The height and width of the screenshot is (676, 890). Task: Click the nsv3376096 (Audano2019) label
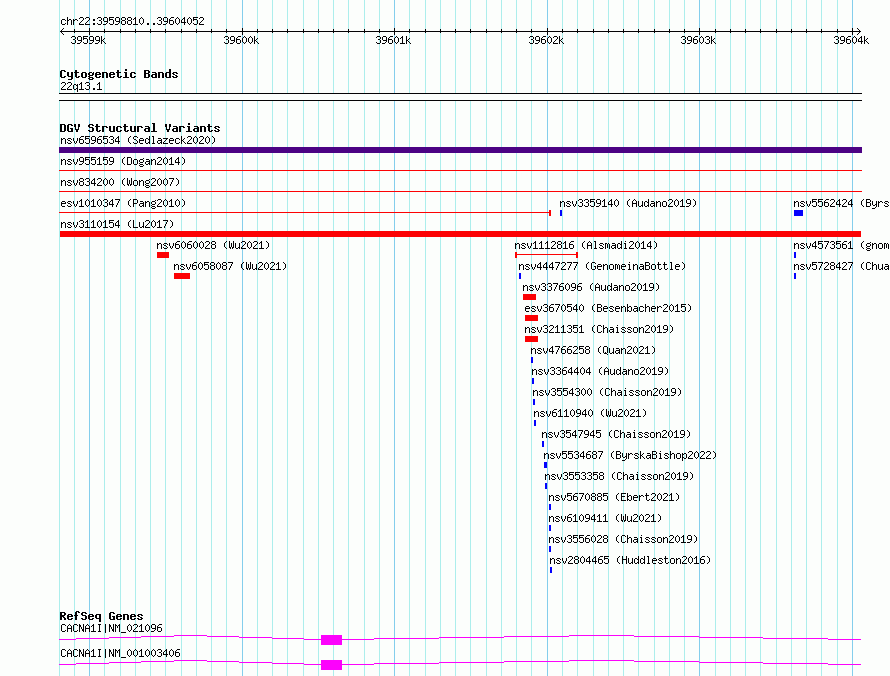[x=591, y=287]
